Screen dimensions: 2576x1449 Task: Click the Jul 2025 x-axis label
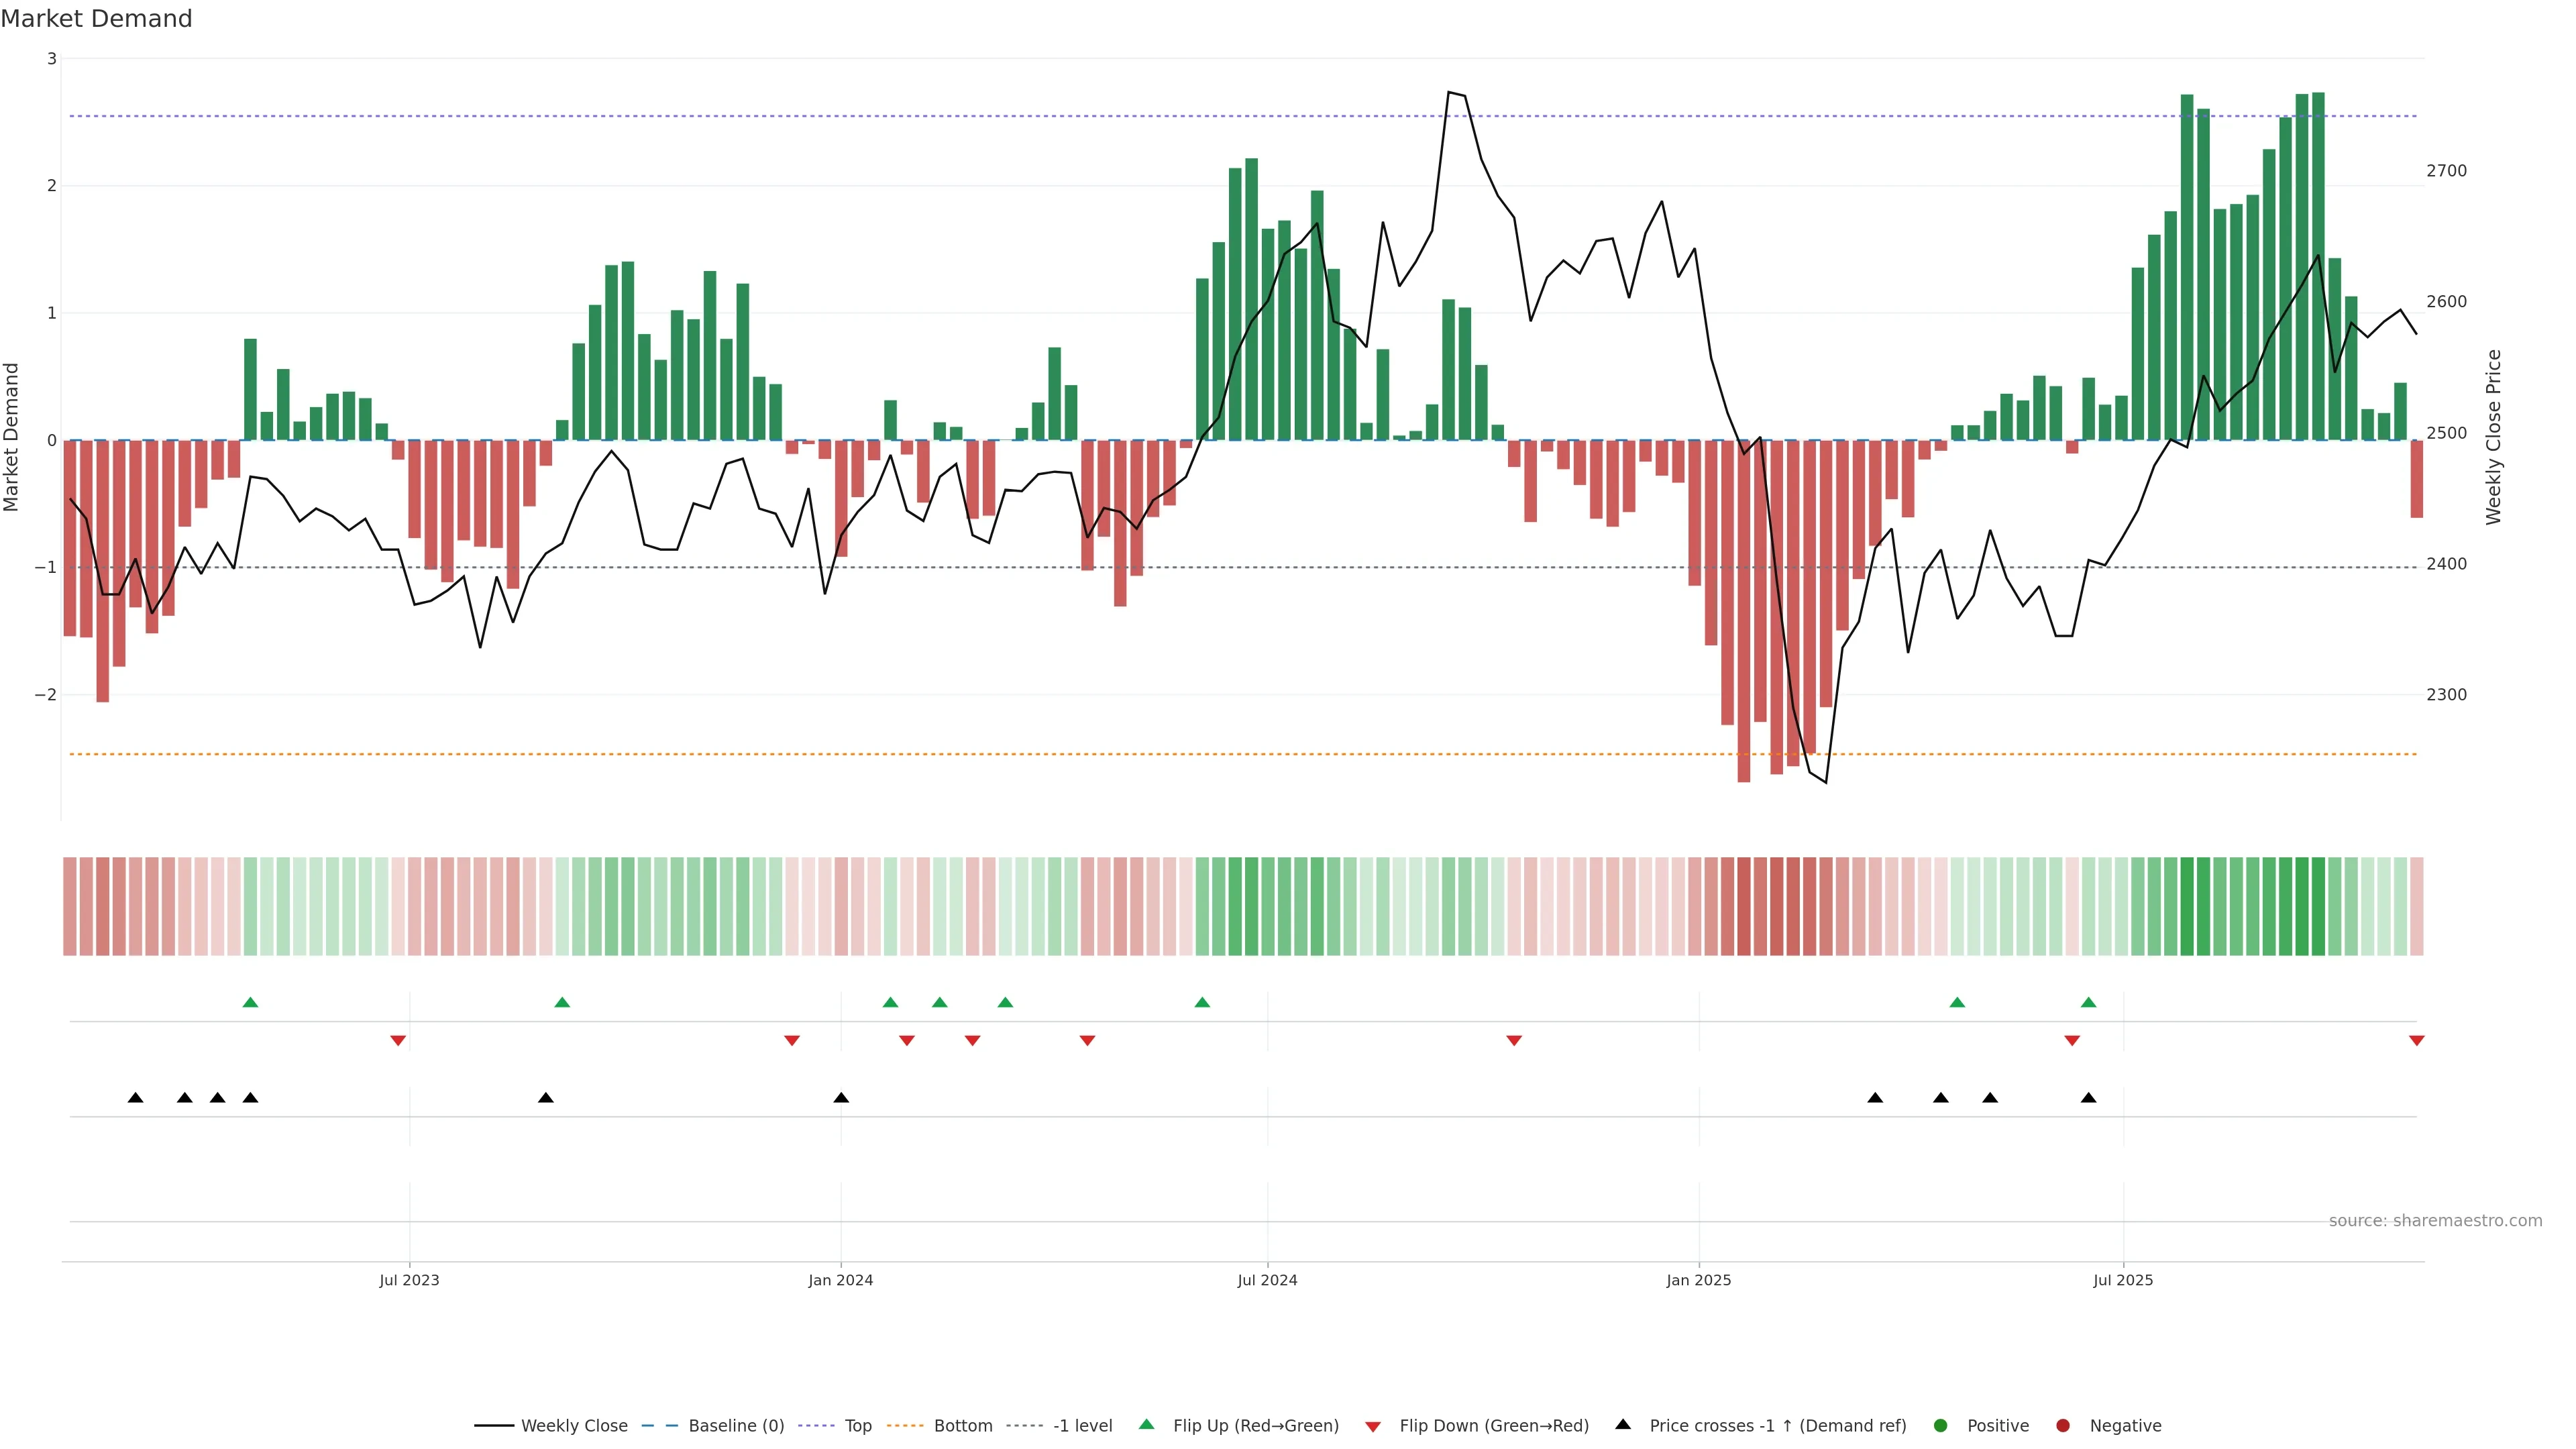(x=2122, y=1280)
